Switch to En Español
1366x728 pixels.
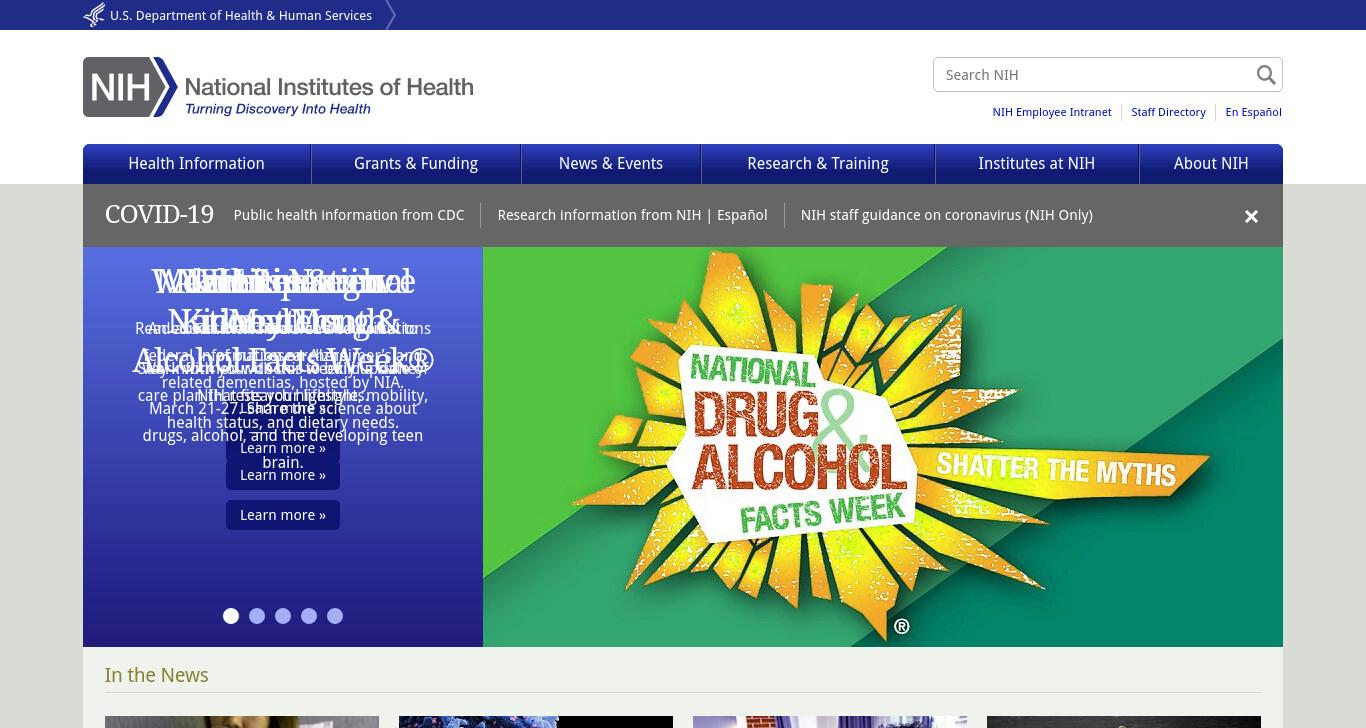[x=1253, y=112]
